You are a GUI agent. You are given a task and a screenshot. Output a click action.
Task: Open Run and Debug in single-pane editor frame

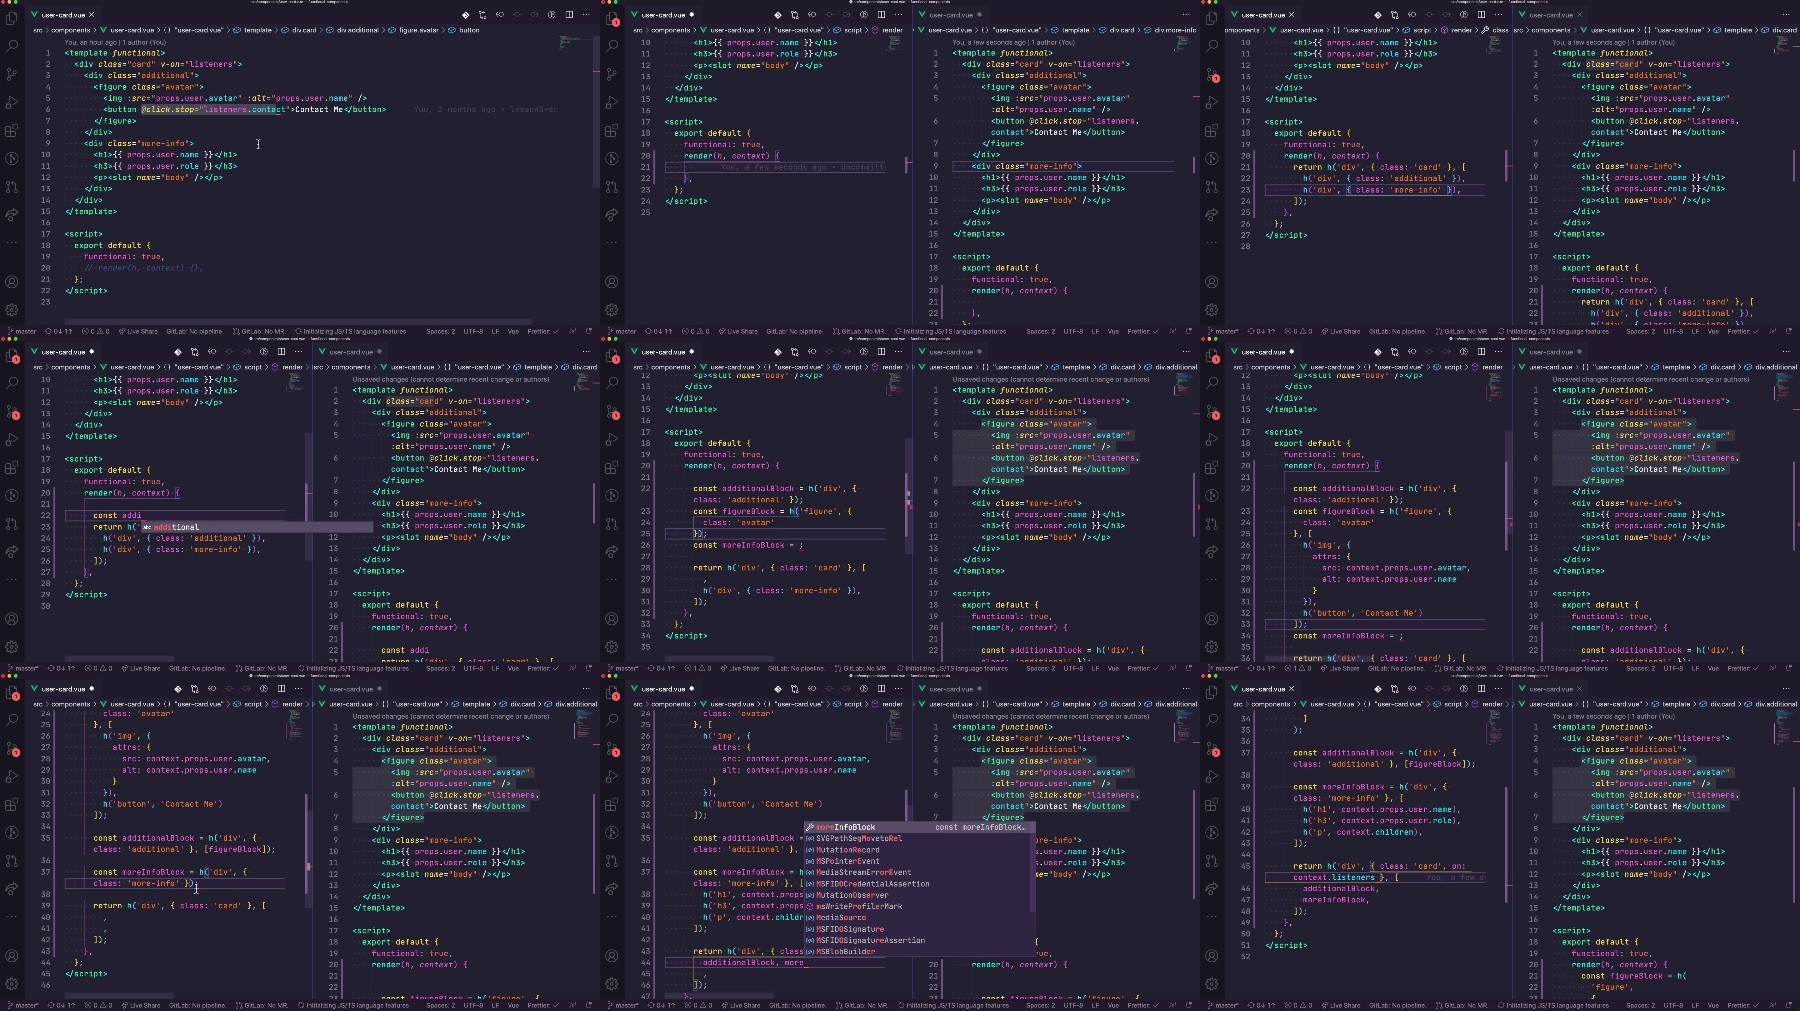tap(12, 102)
